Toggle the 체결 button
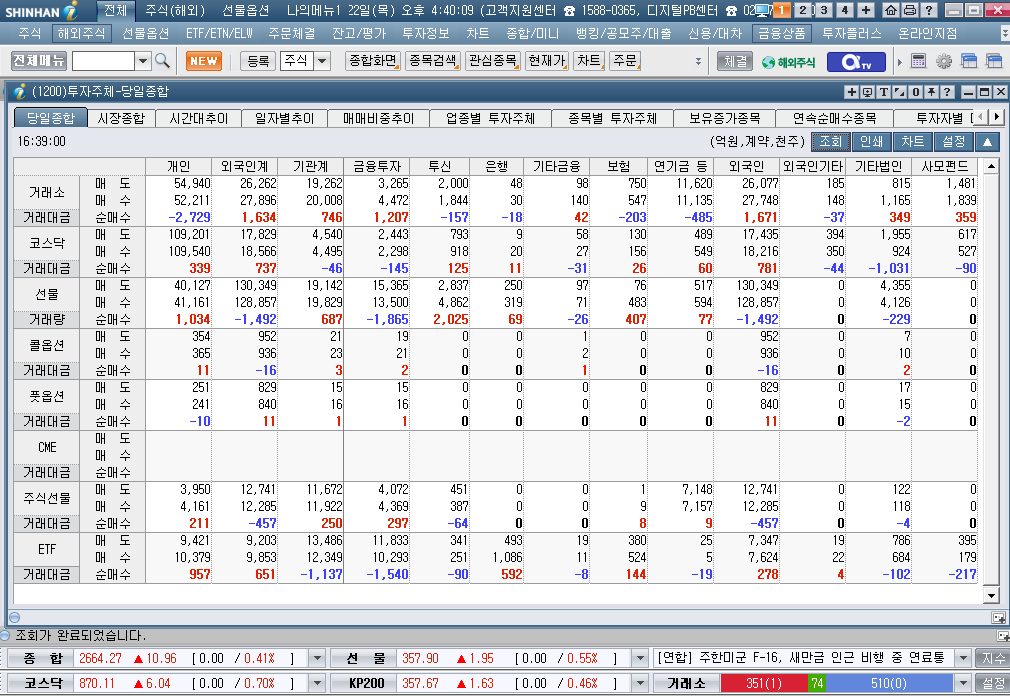 pyautogui.click(x=735, y=61)
